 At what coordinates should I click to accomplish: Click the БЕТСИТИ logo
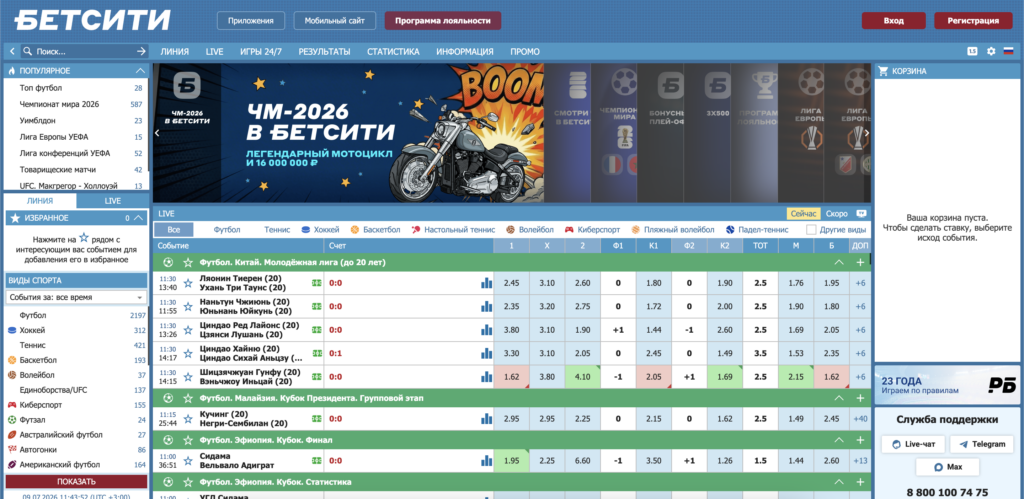pyautogui.click(x=93, y=20)
